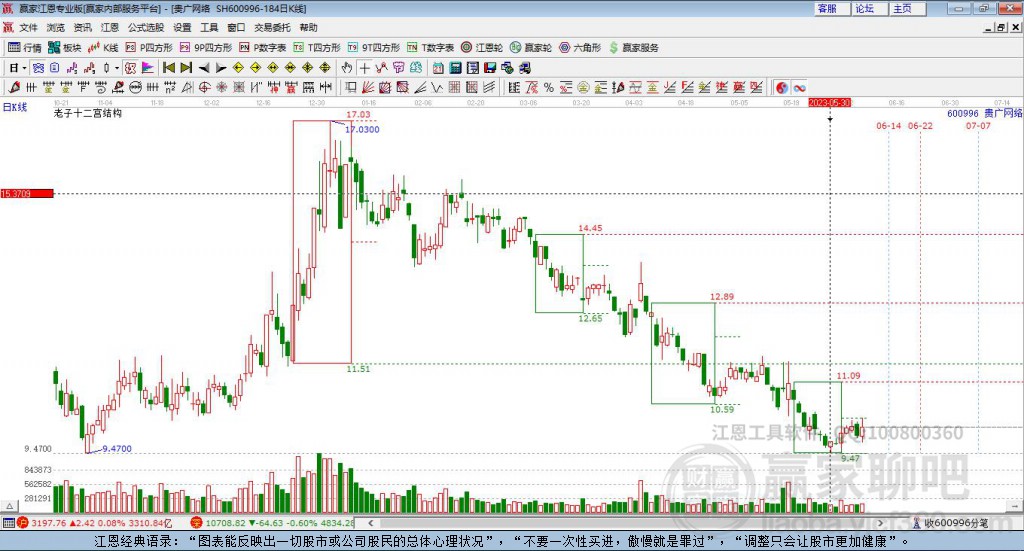Viewport: 1024px width, 551px height.
Task: Open the 日 period dropdown
Action: point(18,68)
